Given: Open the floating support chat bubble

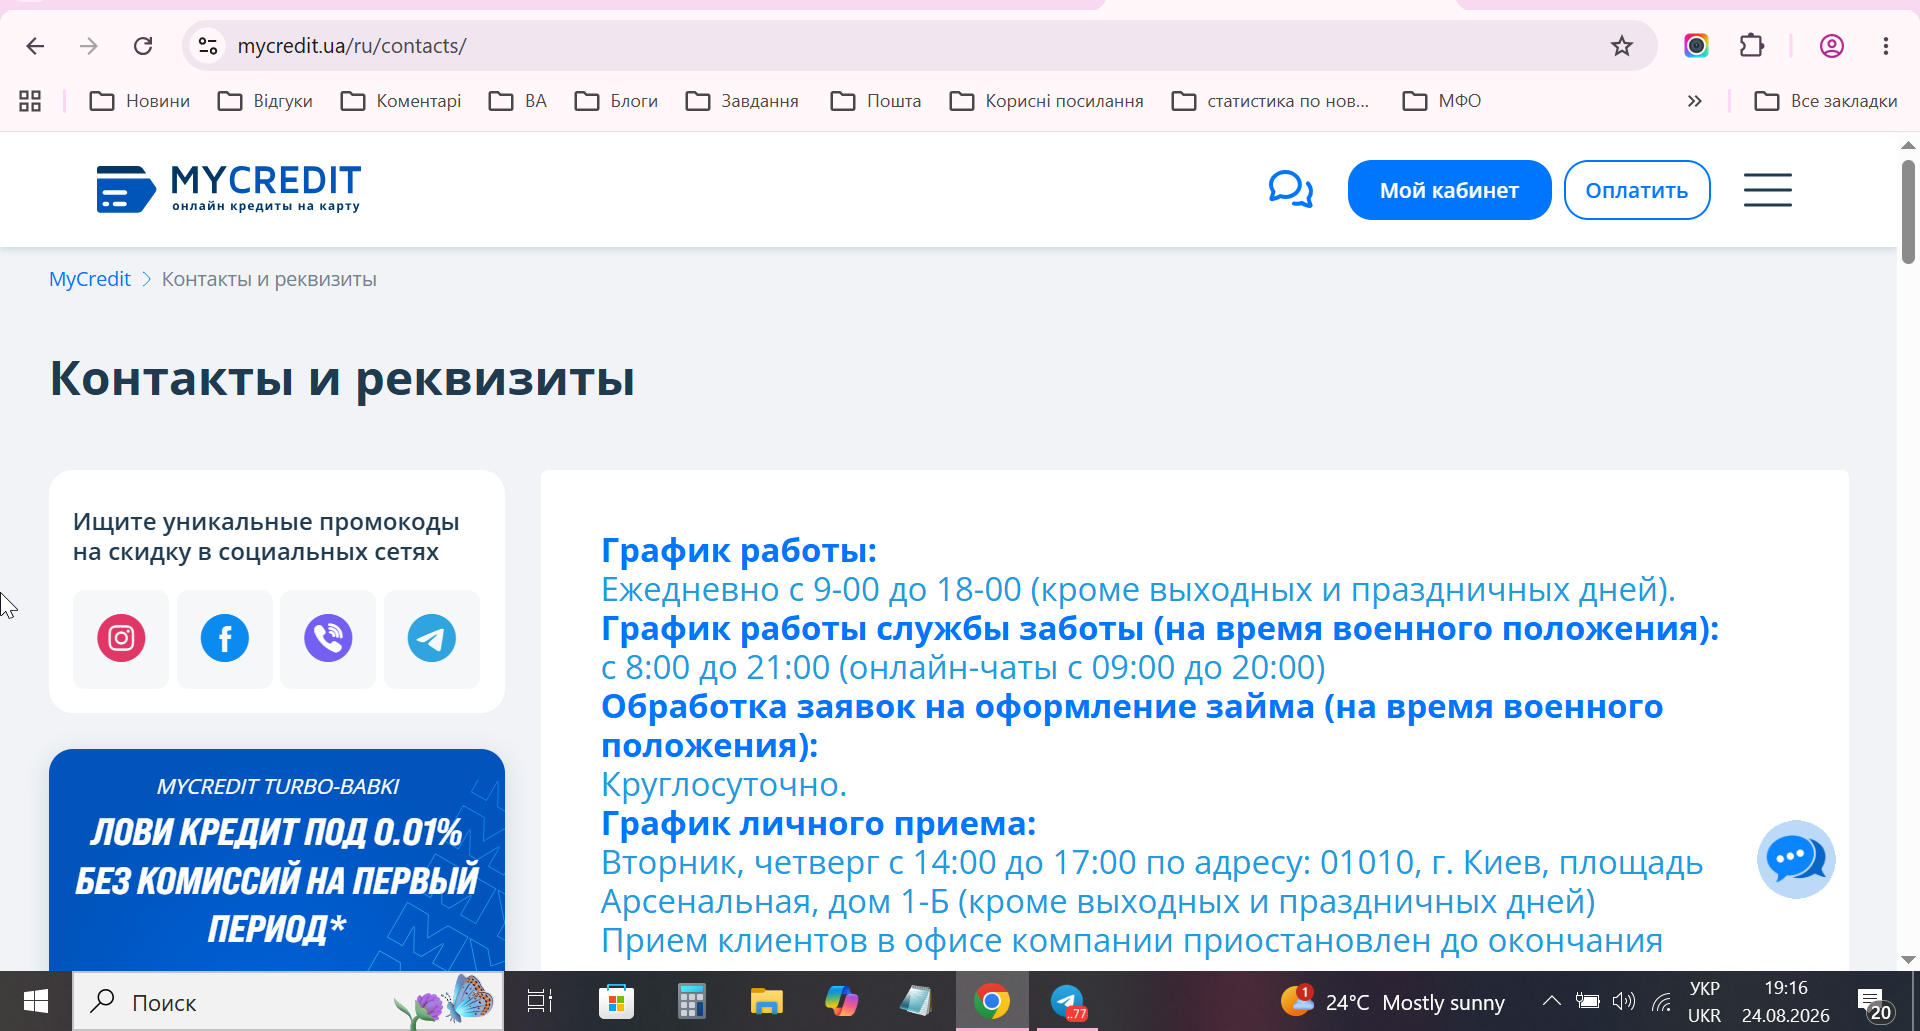Looking at the screenshot, I should 1796,859.
